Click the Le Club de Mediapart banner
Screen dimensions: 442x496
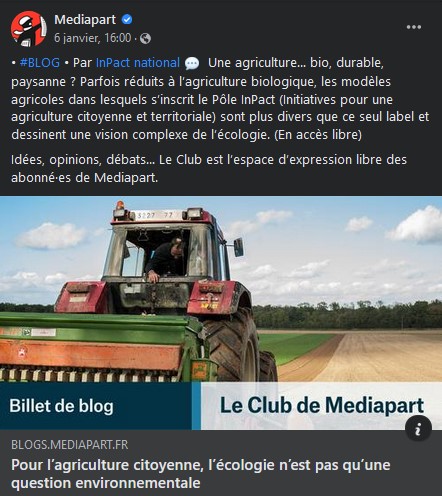click(321, 406)
